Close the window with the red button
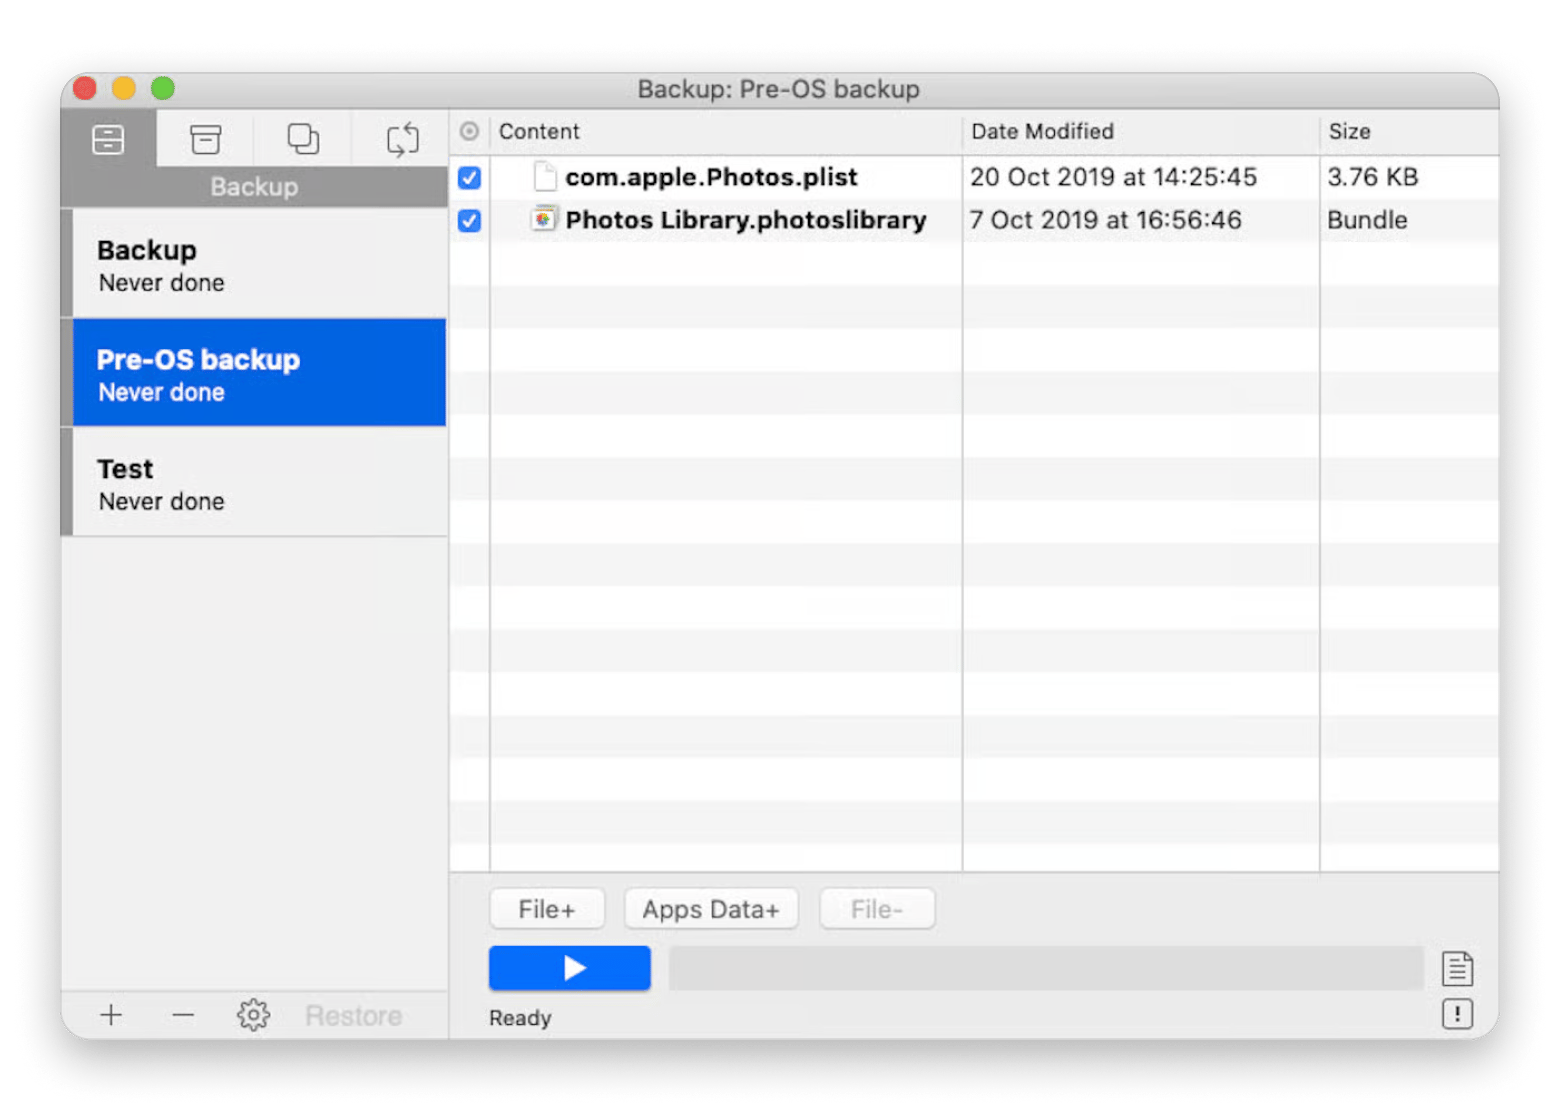 point(85,88)
